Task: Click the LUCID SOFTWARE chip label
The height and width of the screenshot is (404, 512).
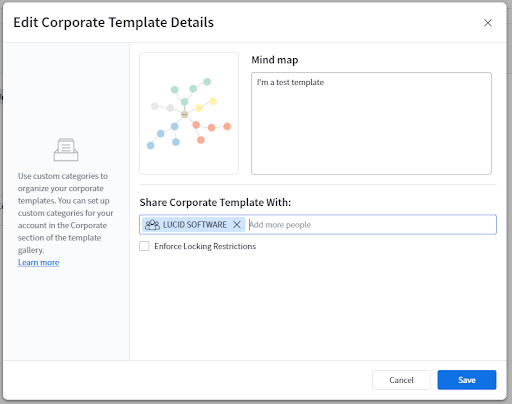Action: click(x=195, y=225)
